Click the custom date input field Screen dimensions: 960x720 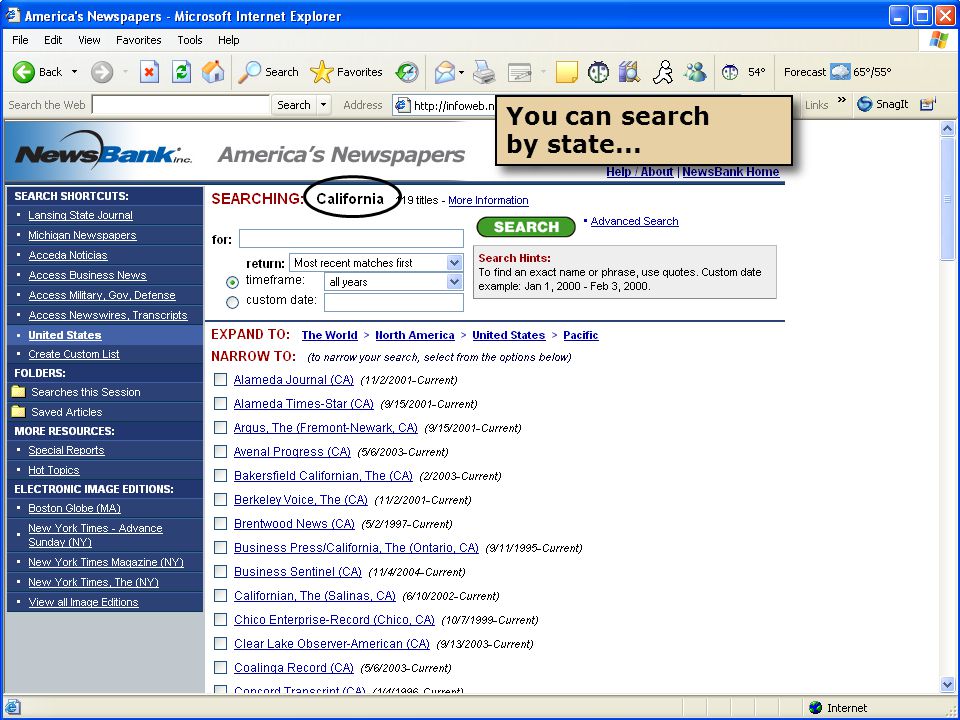[x=394, y=302]
